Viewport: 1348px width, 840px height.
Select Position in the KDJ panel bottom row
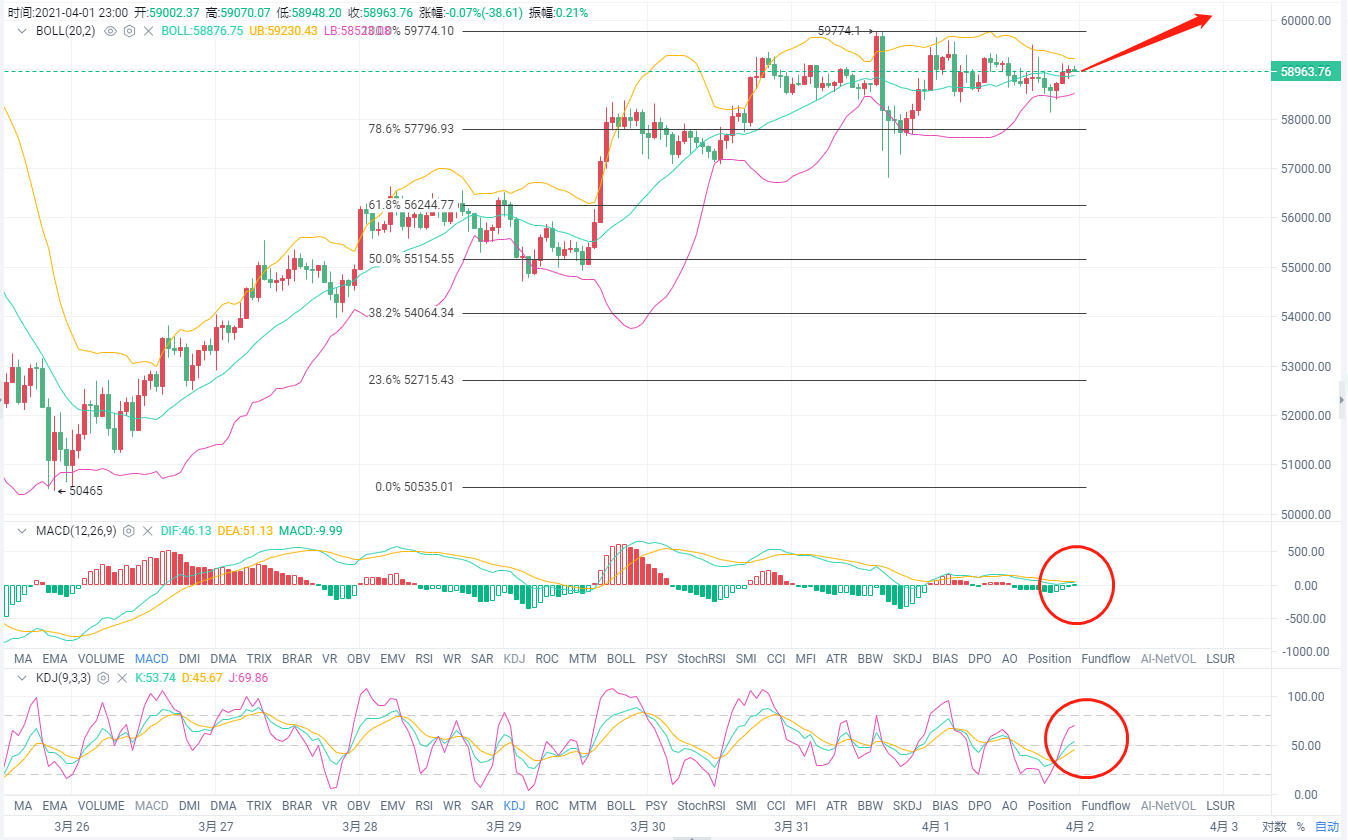[1050, 806]
